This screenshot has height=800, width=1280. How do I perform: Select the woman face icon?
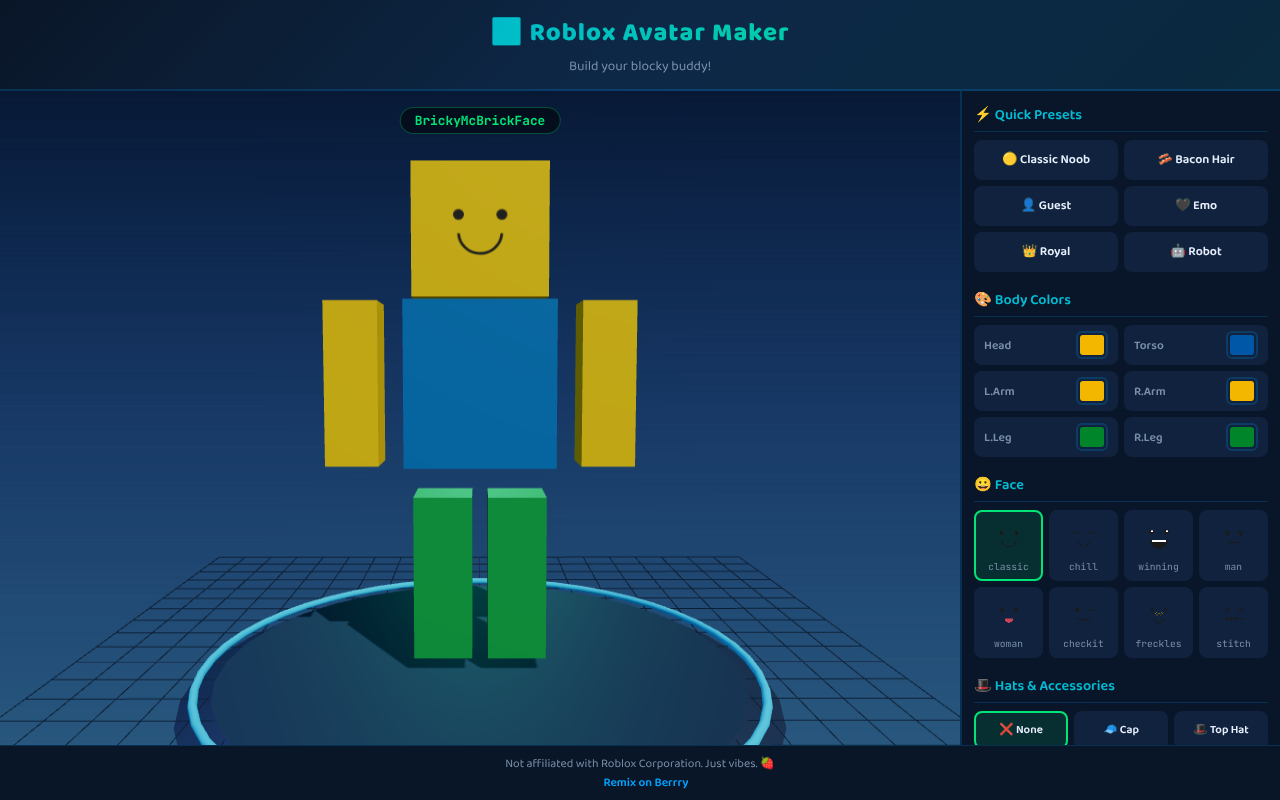tap(1008, 622)
